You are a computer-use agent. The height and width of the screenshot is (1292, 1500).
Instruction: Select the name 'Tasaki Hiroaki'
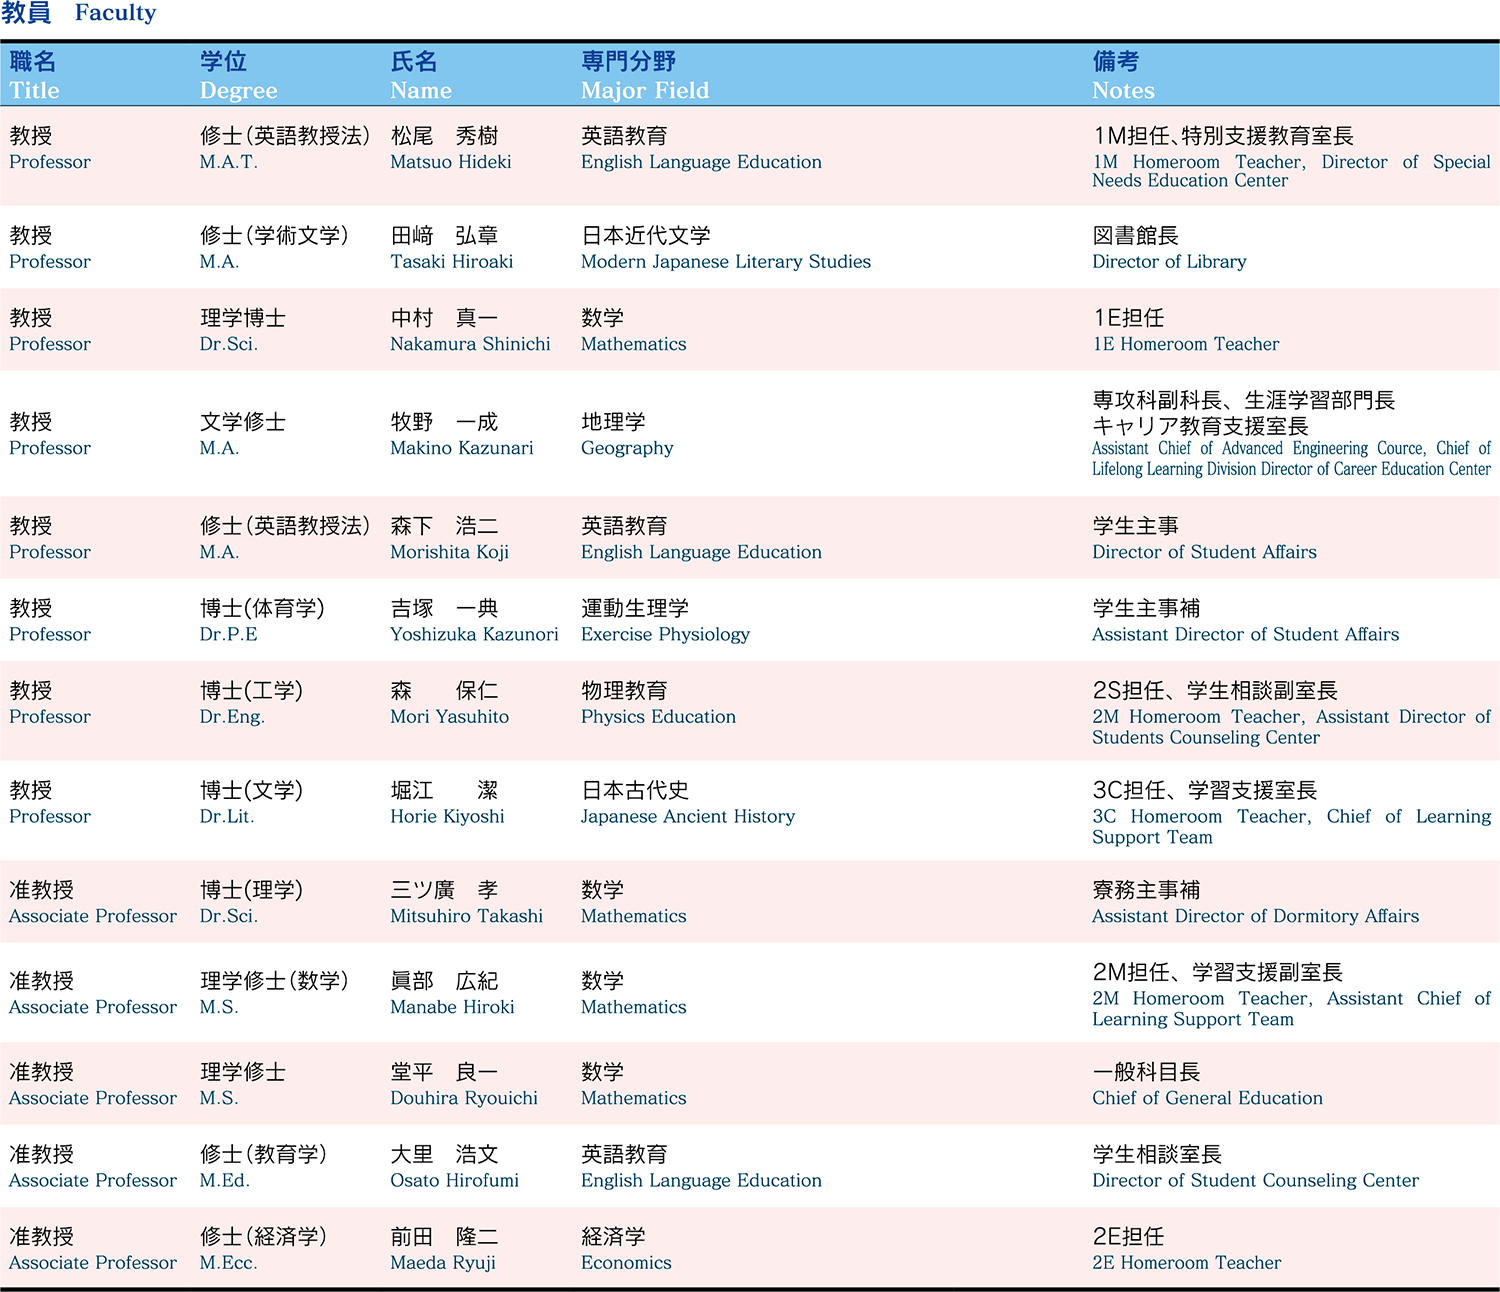[x=452, y=262]
